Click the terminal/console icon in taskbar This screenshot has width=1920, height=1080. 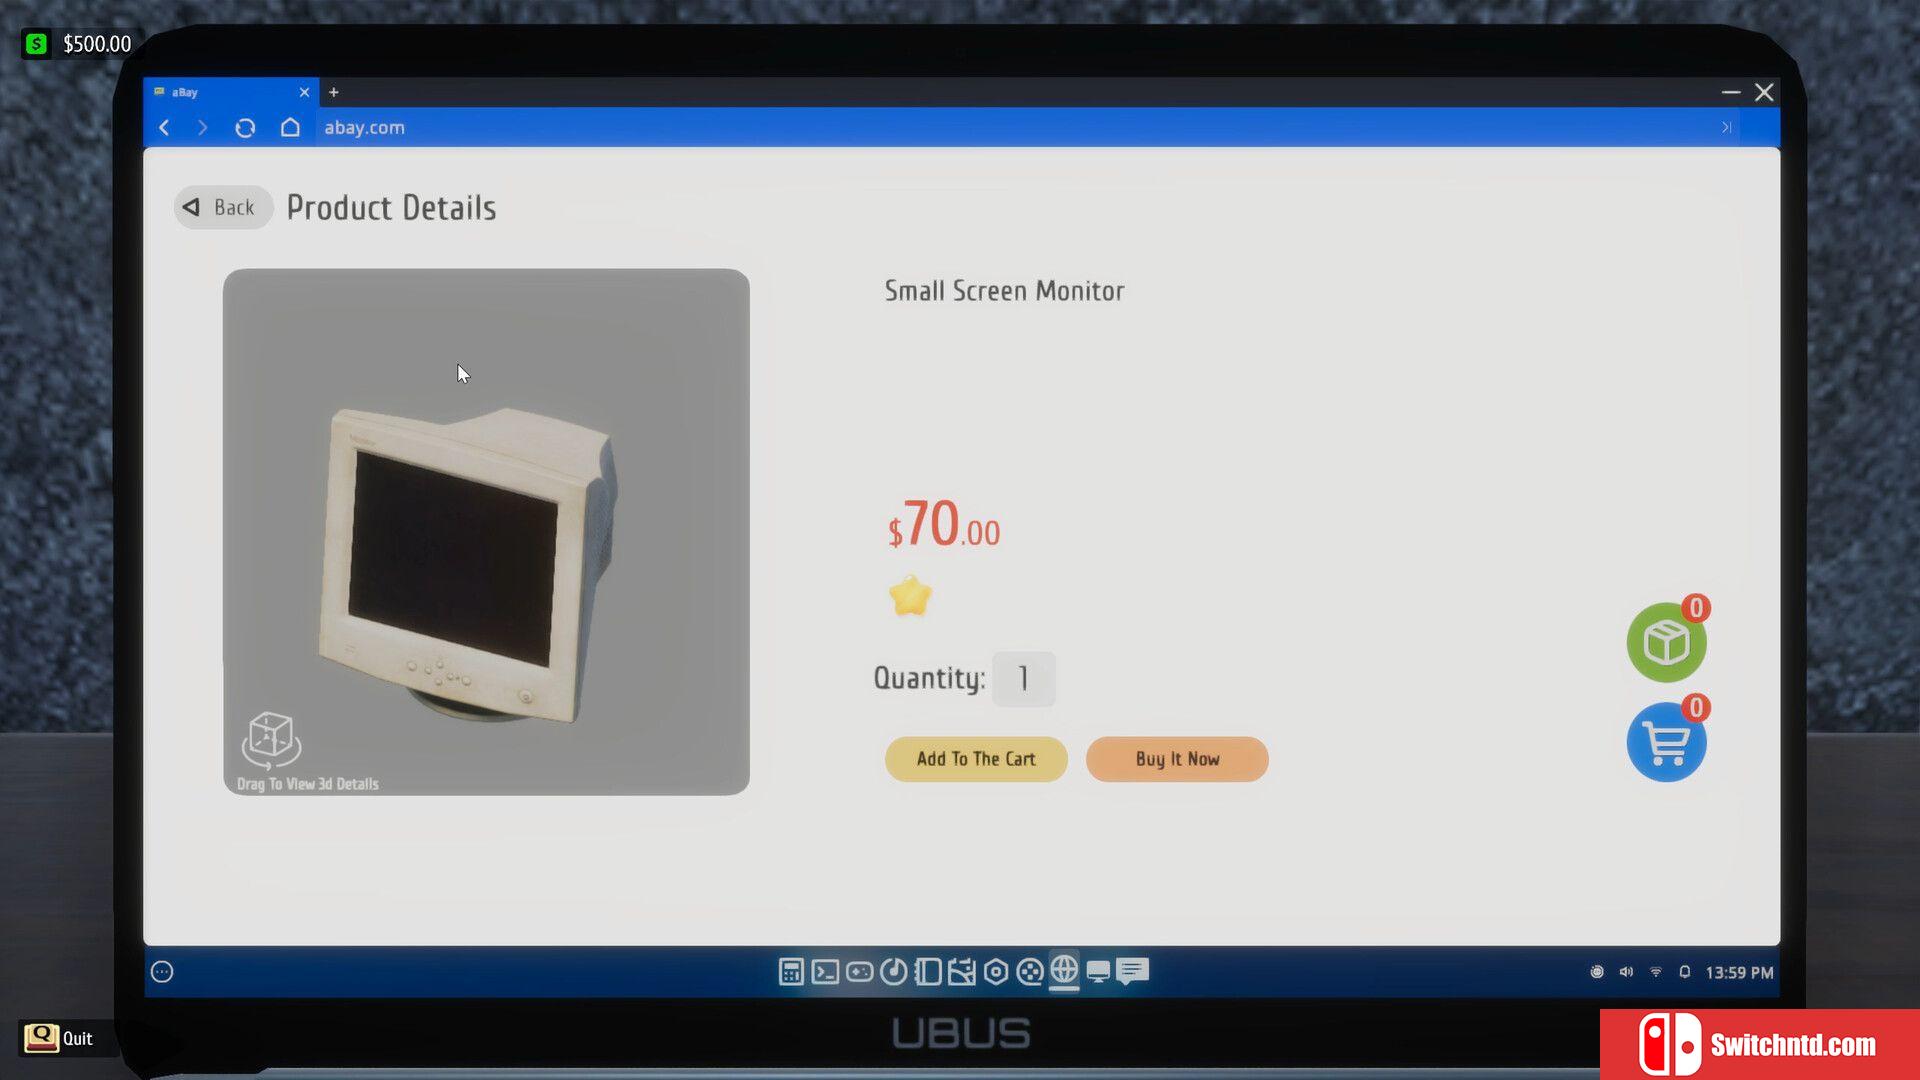tap(824, 972)
